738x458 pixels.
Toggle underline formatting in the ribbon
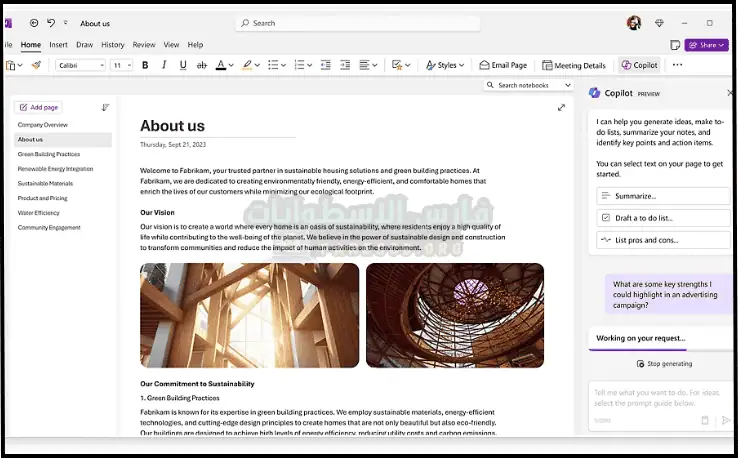tap(183, 65)
